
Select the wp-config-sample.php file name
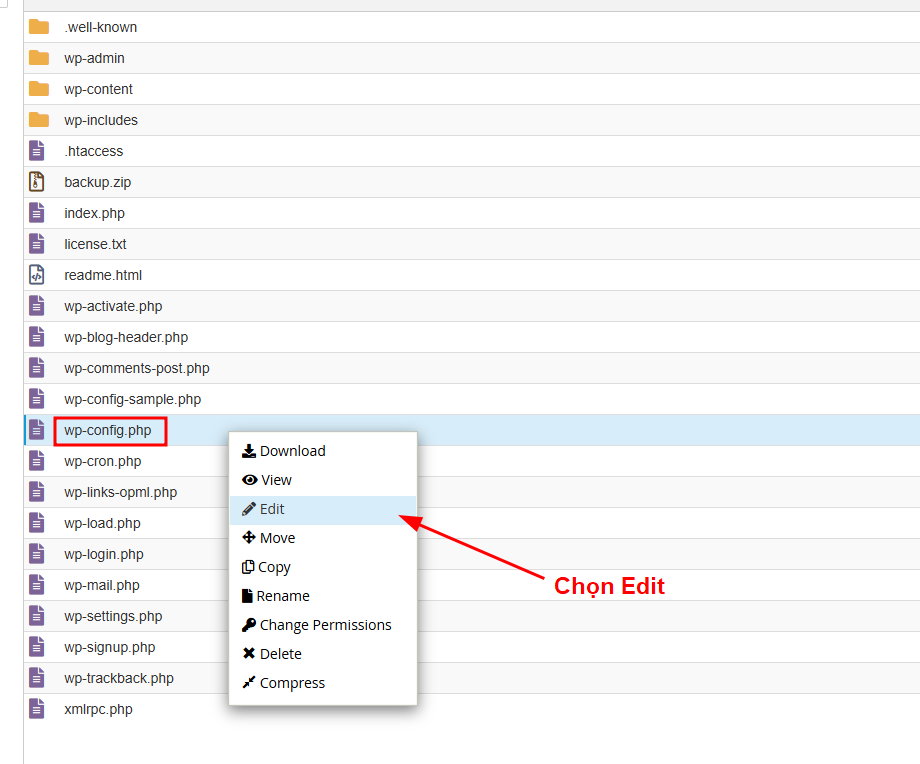(x=133, y=400)
